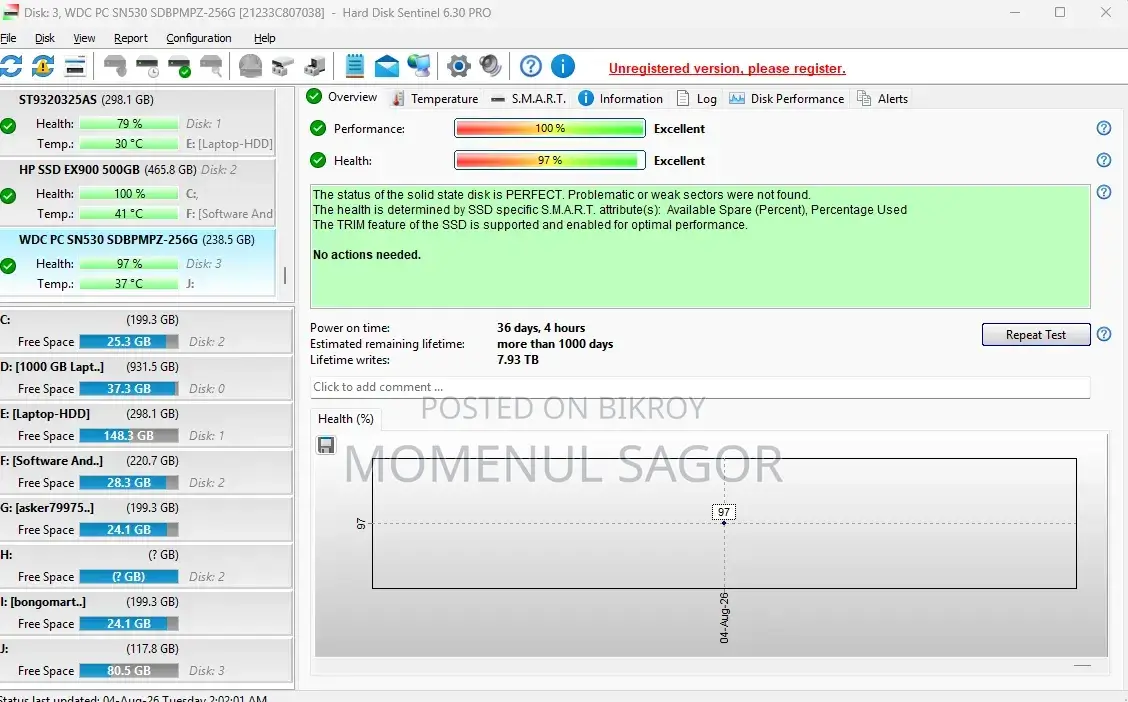Select the I: [bongomart..] partition
Screen dimensions: 1128x702
click(x=146, y=612)
